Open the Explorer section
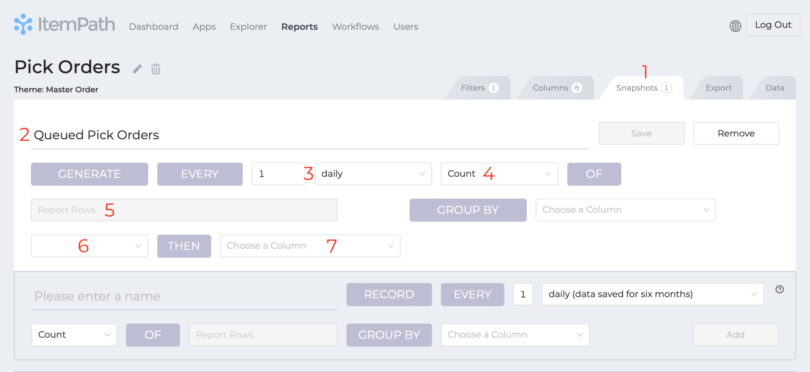 click(x=248, y=26)
